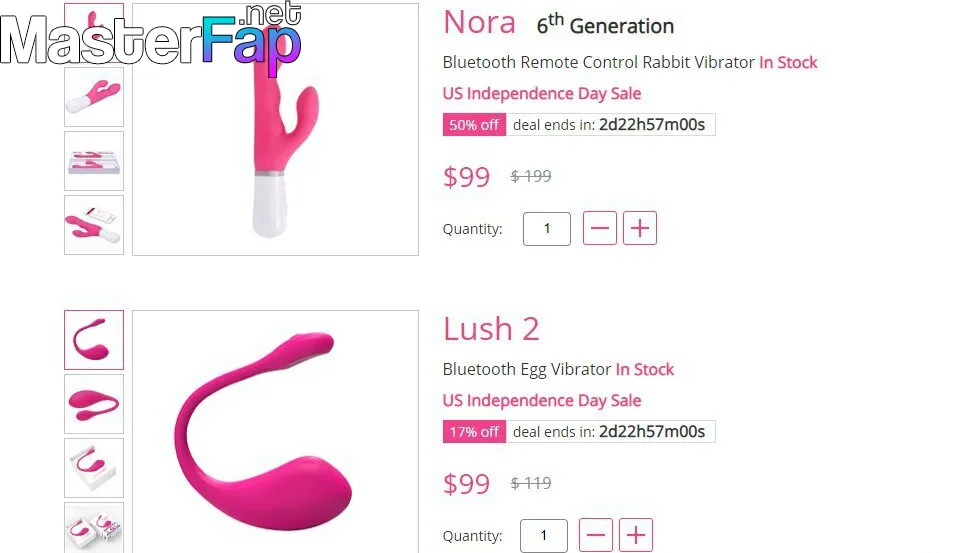
Task: Select the first Lush 2 thumbnail
Action: point(94,340)
